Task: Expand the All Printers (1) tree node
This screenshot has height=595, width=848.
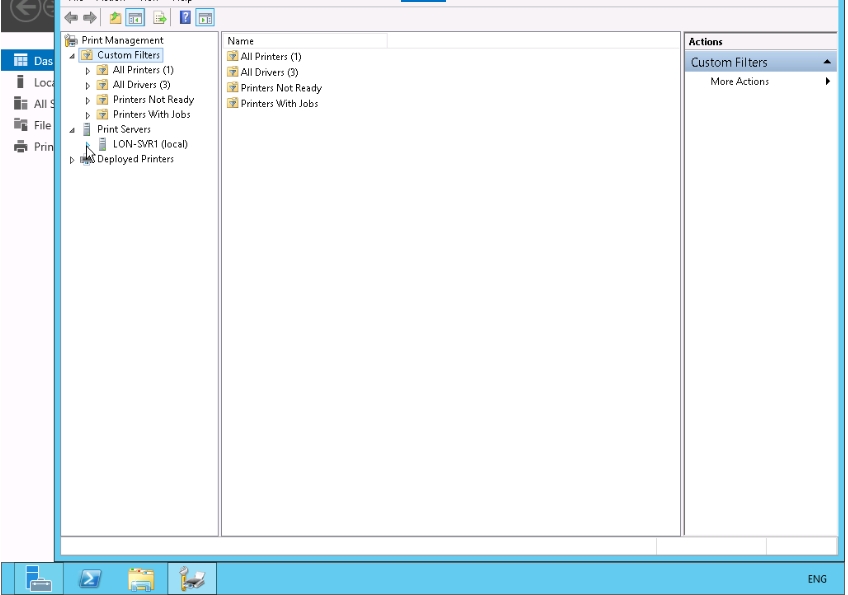Action: click(88, 71)
